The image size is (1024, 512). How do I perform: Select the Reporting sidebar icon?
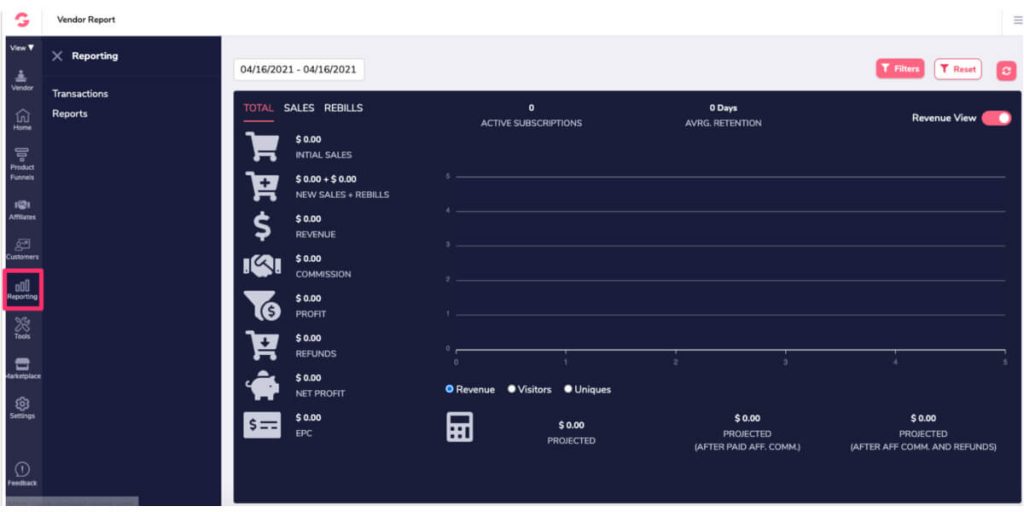click(22, 289)
